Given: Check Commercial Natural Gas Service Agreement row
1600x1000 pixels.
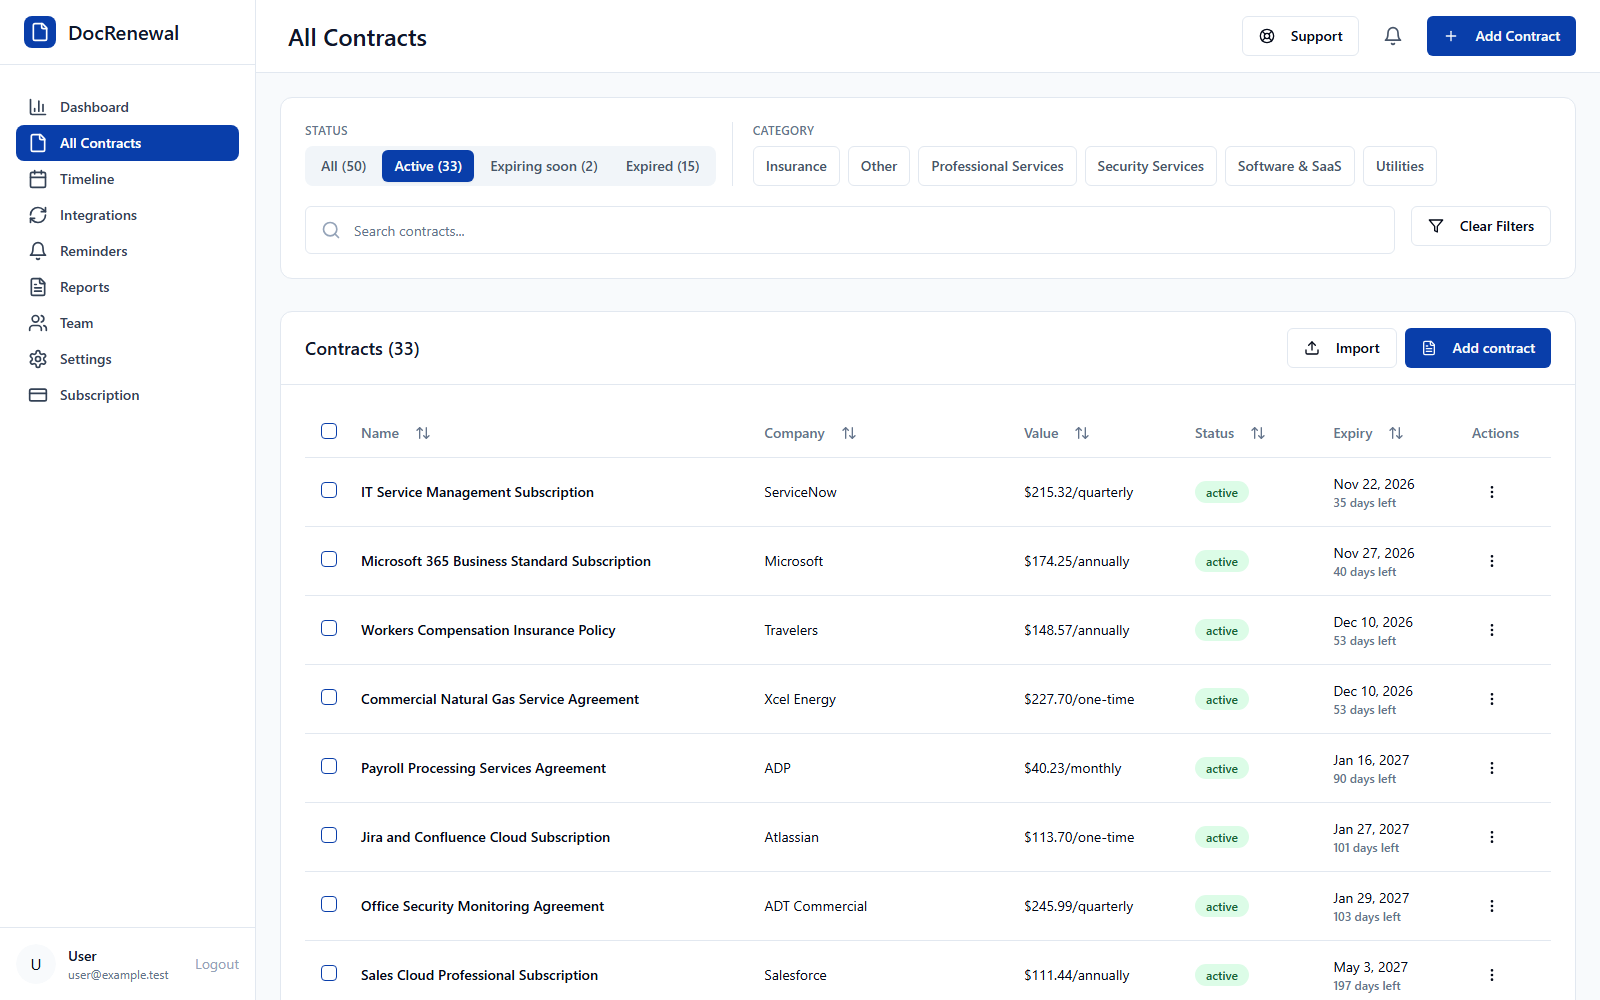Looking at the screenshot, I should [329, 697].
